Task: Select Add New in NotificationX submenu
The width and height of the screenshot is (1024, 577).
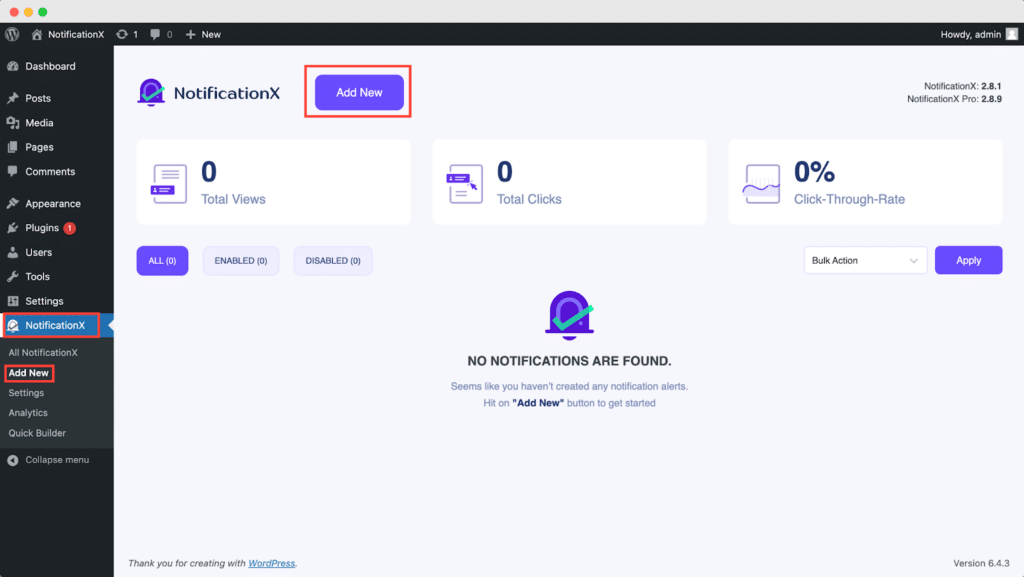Action: click(x=29, y=373)
